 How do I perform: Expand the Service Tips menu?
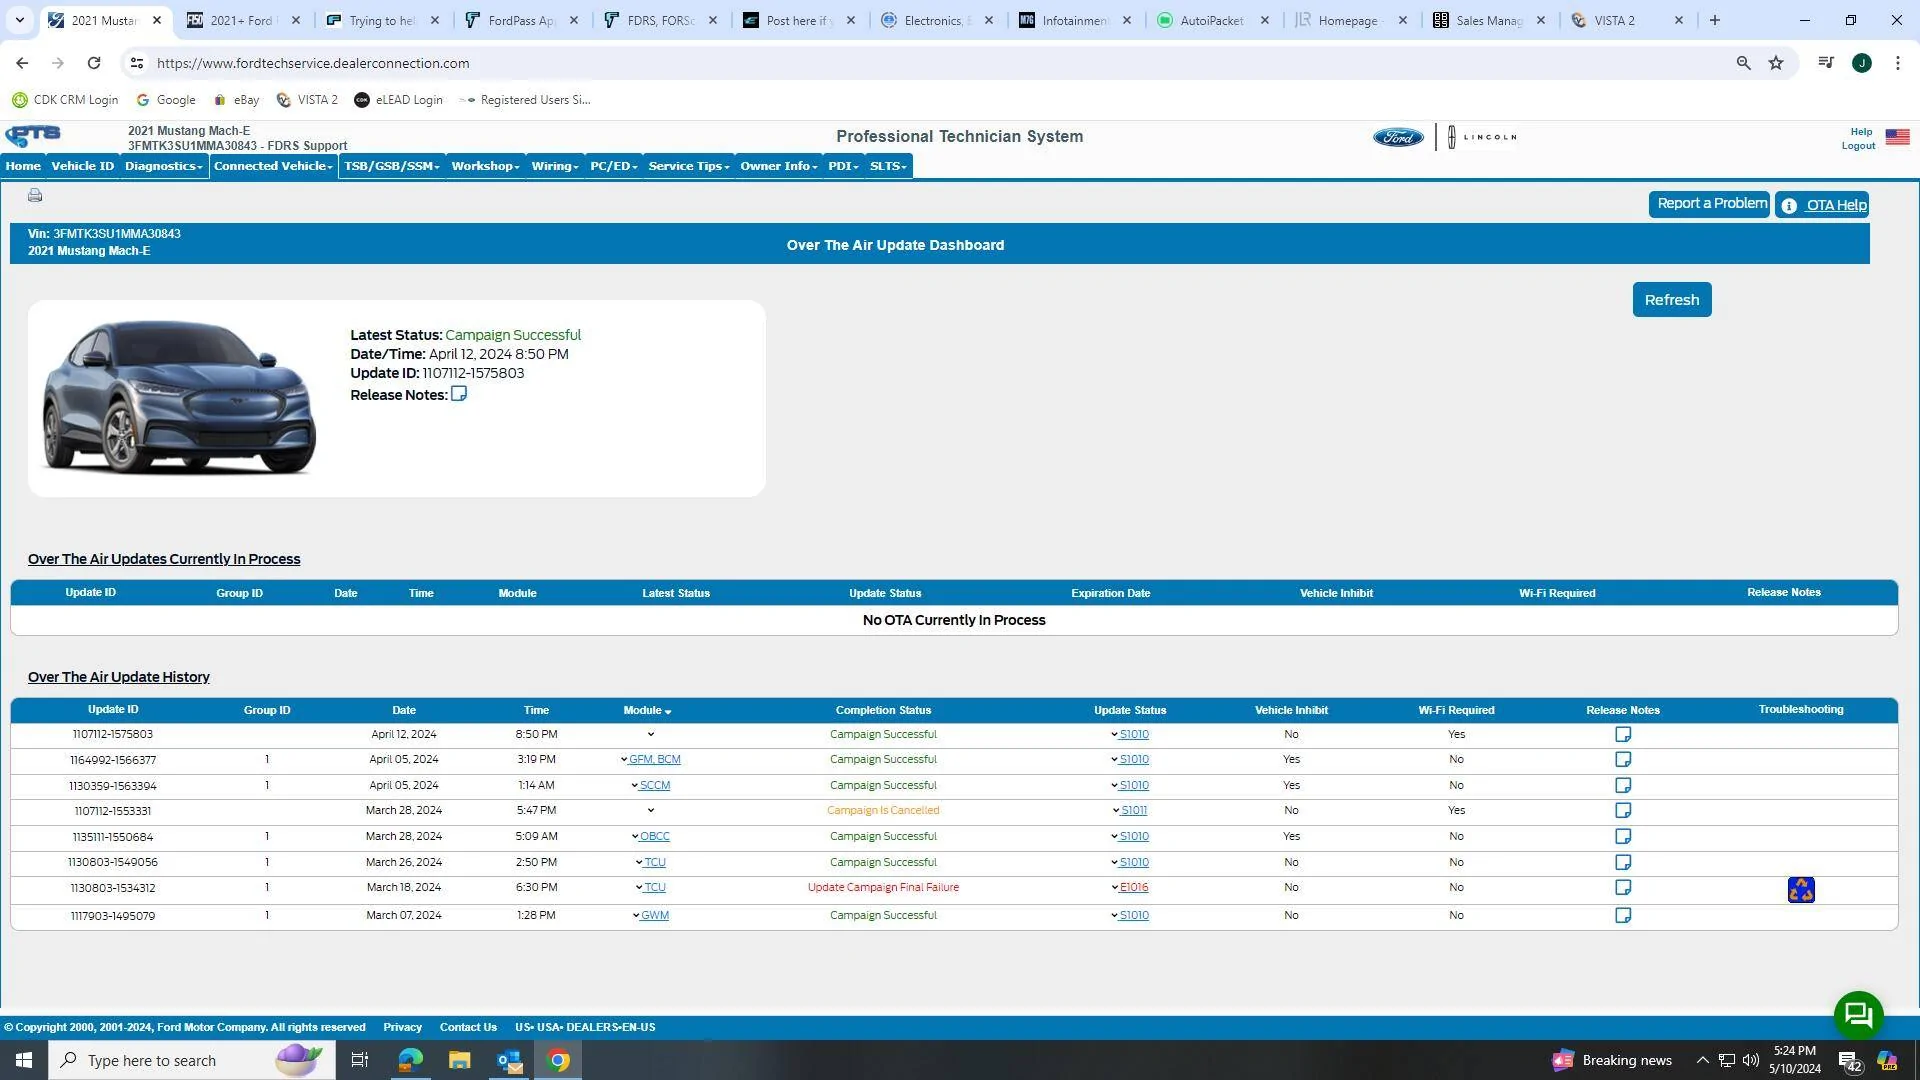[689, 166]
